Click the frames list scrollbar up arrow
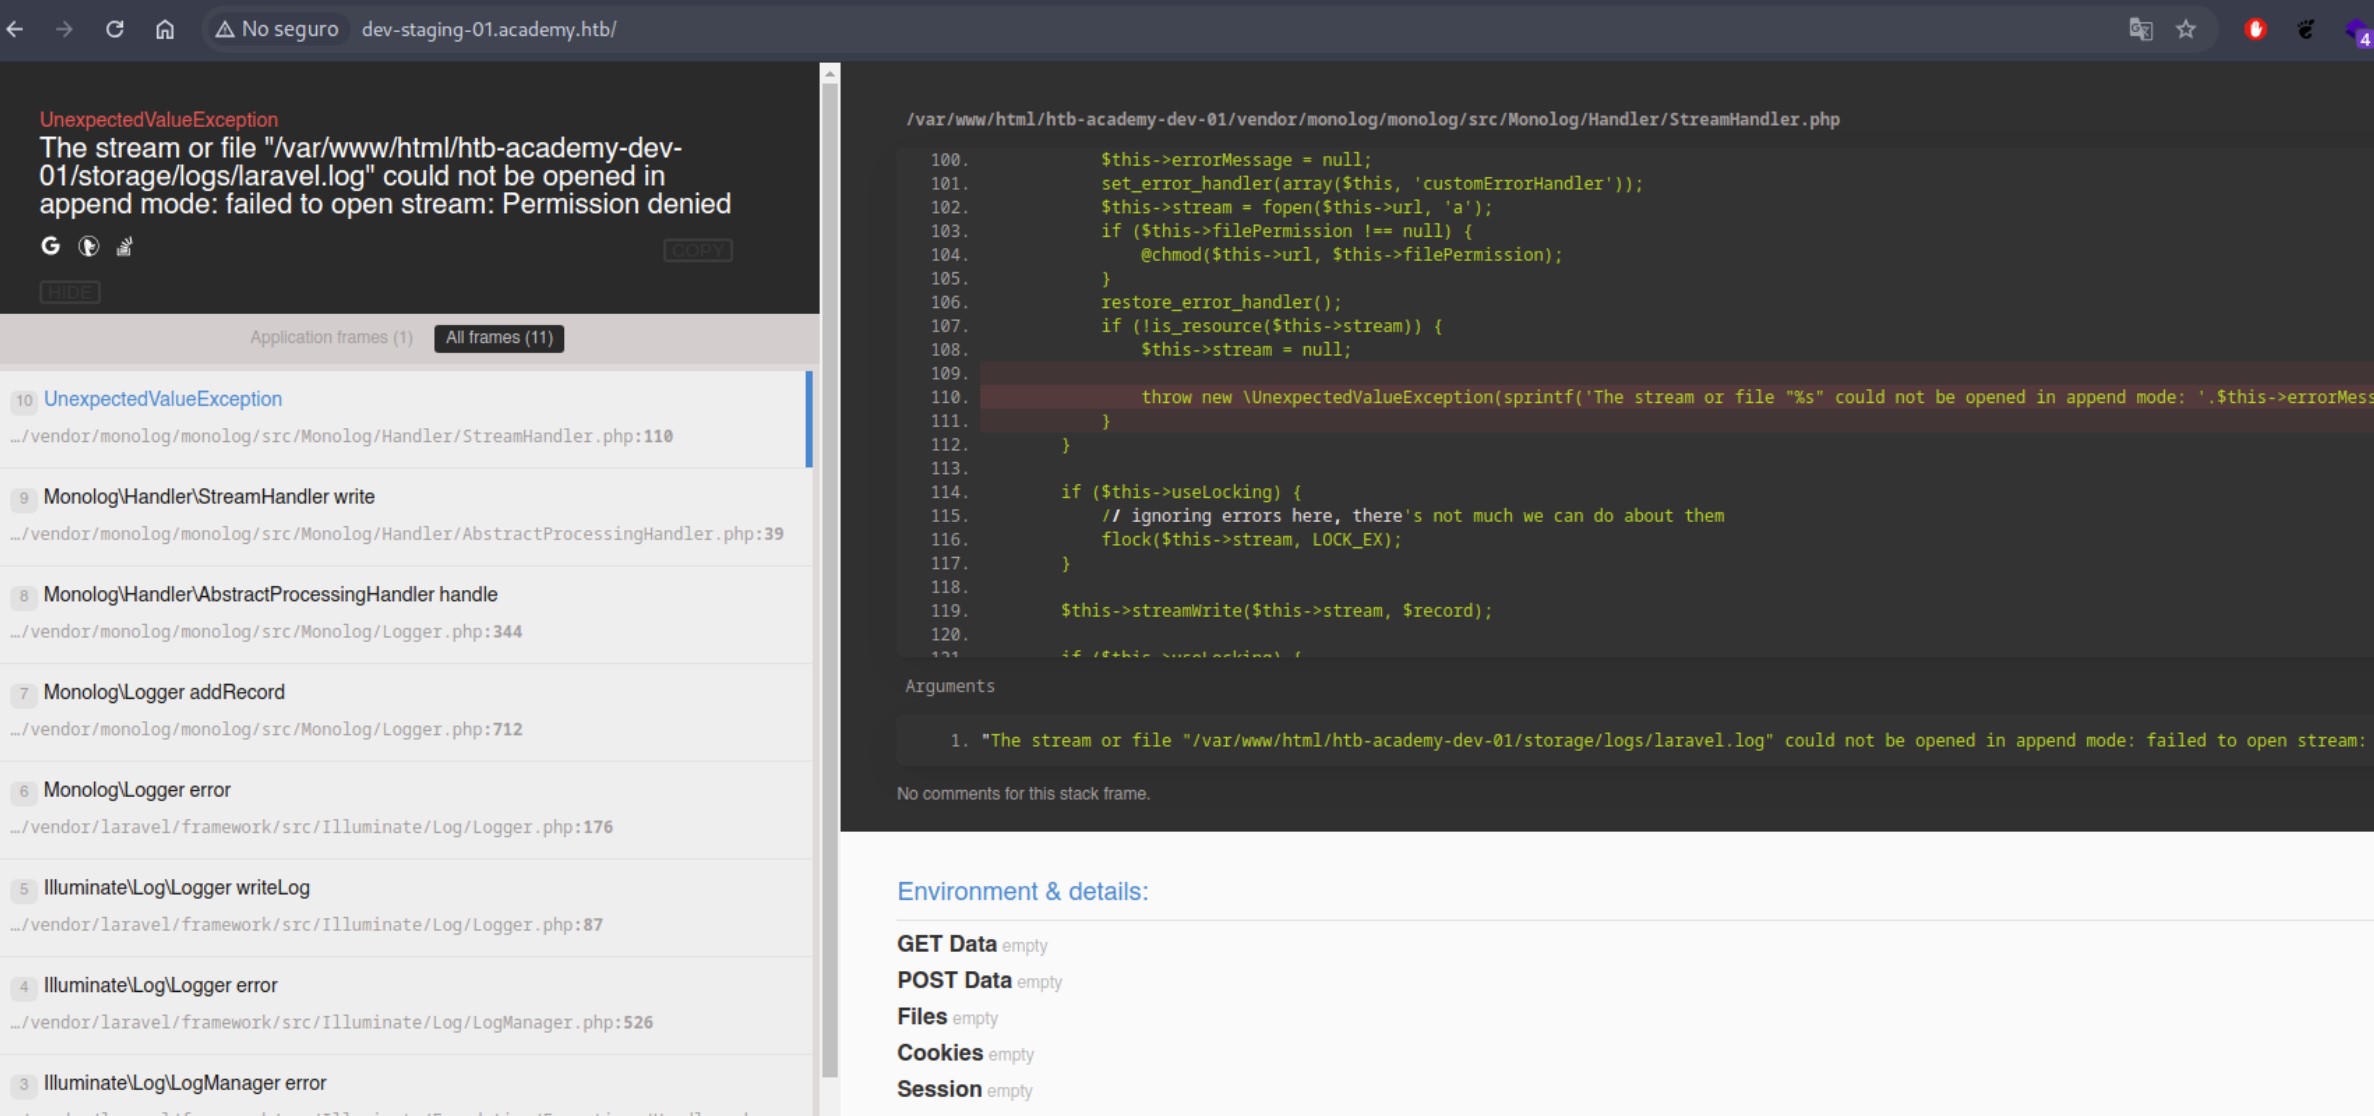 coord(829,73)
